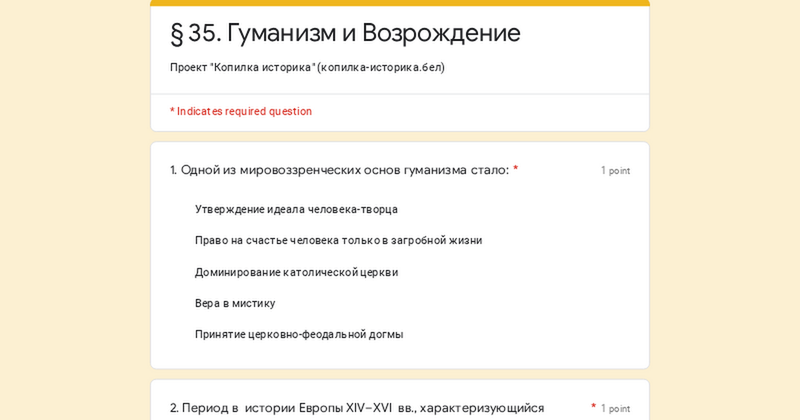This screenshot has width=800, height=420.
Task: Click the "§ 35." section number in title
Action: tap(195, 33)
